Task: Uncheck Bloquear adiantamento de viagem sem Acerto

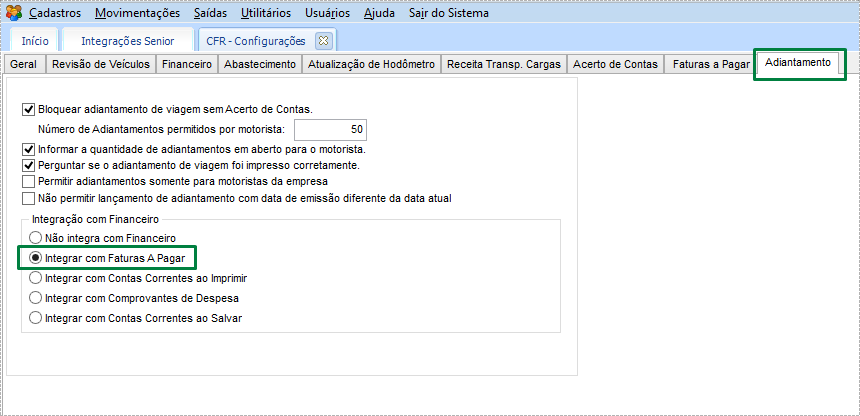Action: click(28, 109)
